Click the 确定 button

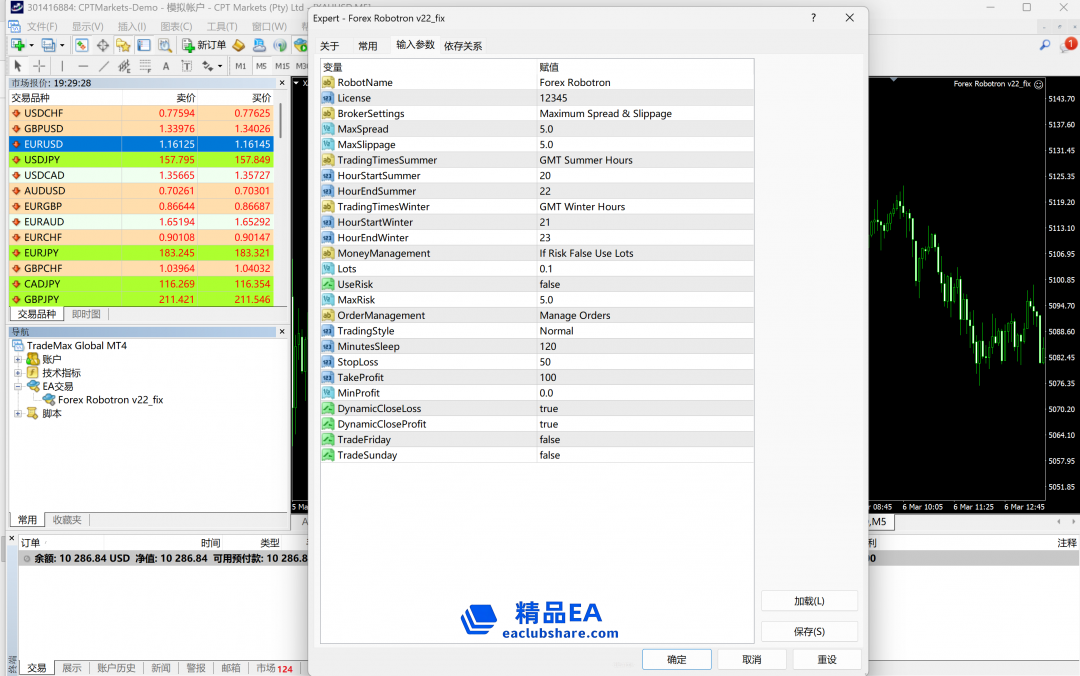coord(677,660)
